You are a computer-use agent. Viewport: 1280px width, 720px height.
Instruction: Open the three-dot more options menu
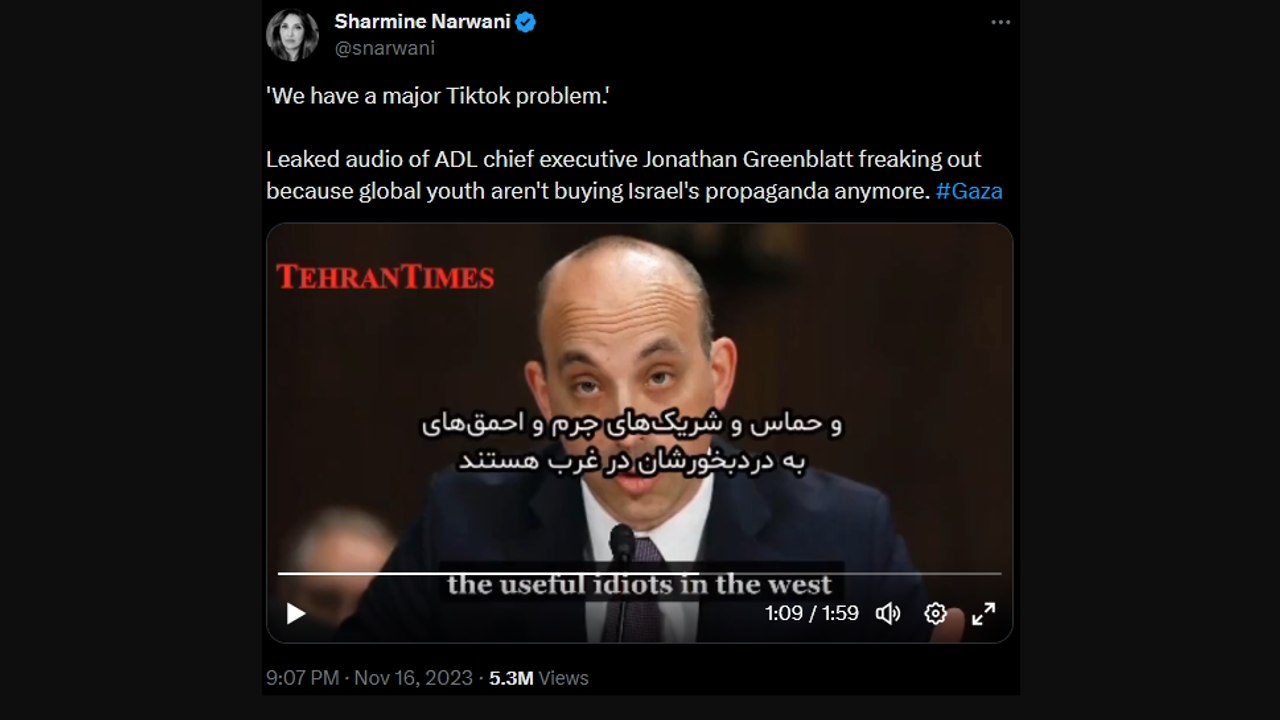[x=1000, y=23]
